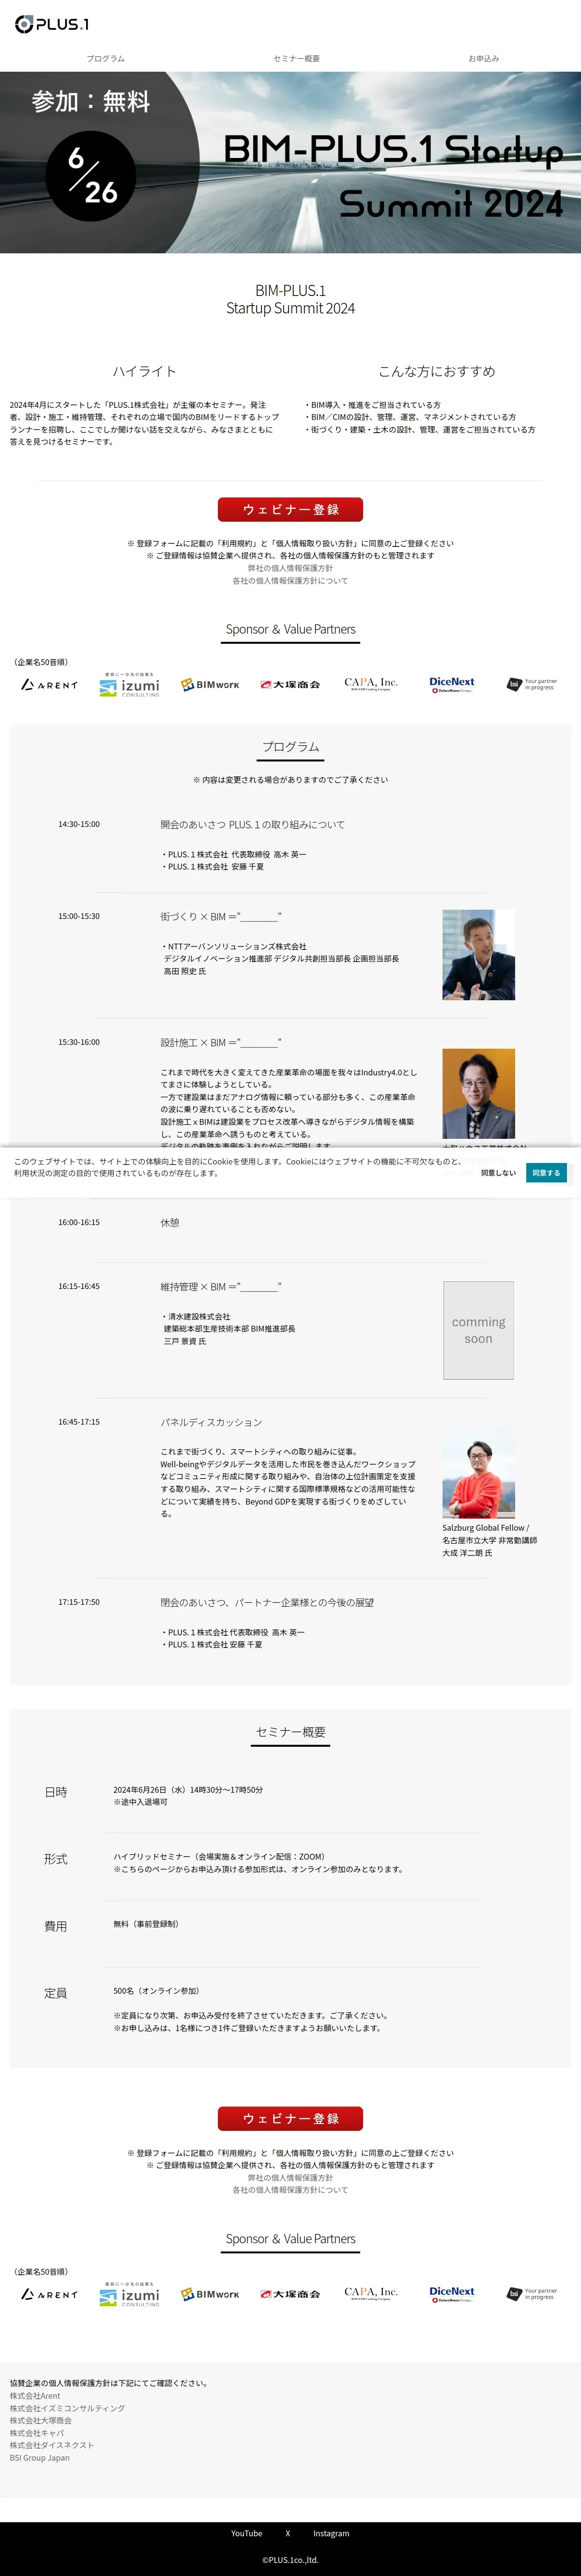Click the 大塚商会 logo in the sponsor row above プログラム
The width and height of the screenshot is (581, 2576).
[290, 685]
